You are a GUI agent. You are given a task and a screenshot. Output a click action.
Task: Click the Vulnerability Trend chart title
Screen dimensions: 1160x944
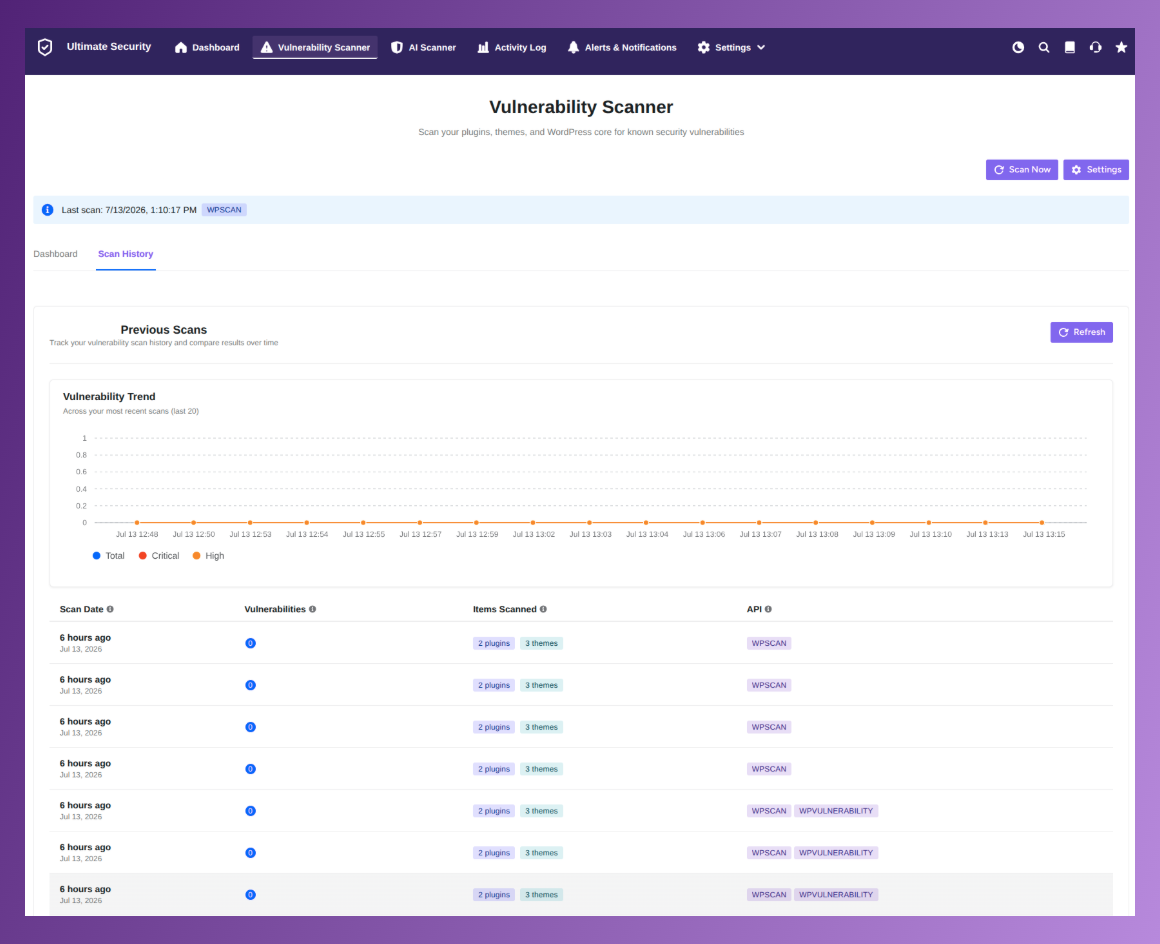point(109,397)
